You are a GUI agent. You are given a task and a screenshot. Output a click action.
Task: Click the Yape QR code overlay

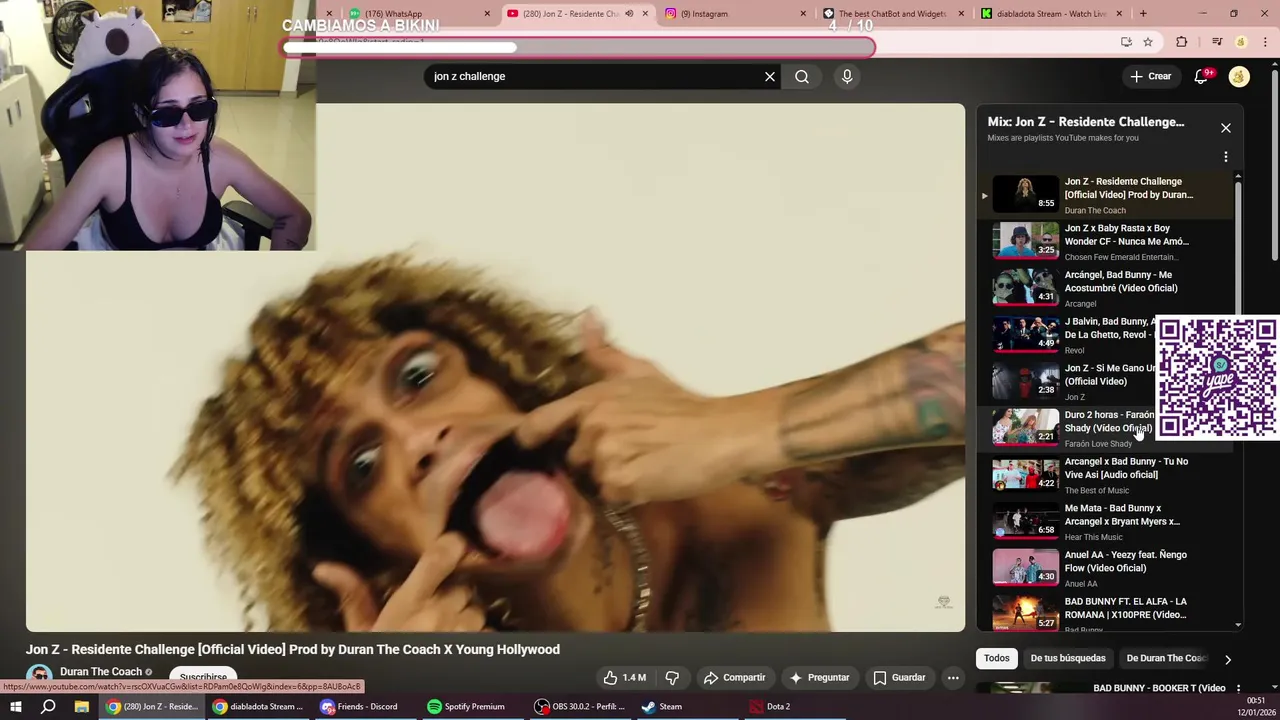(x=1217, y=378)
